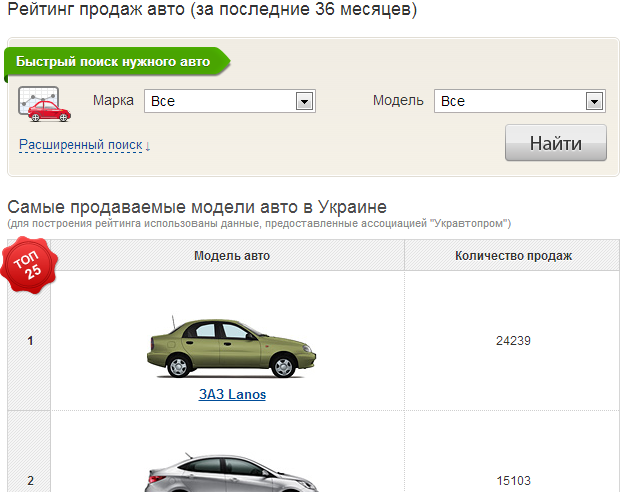Screen dimensions: 620x492
Task: Click the arrow next to Расширенный поиск
Action: point(148,146)
